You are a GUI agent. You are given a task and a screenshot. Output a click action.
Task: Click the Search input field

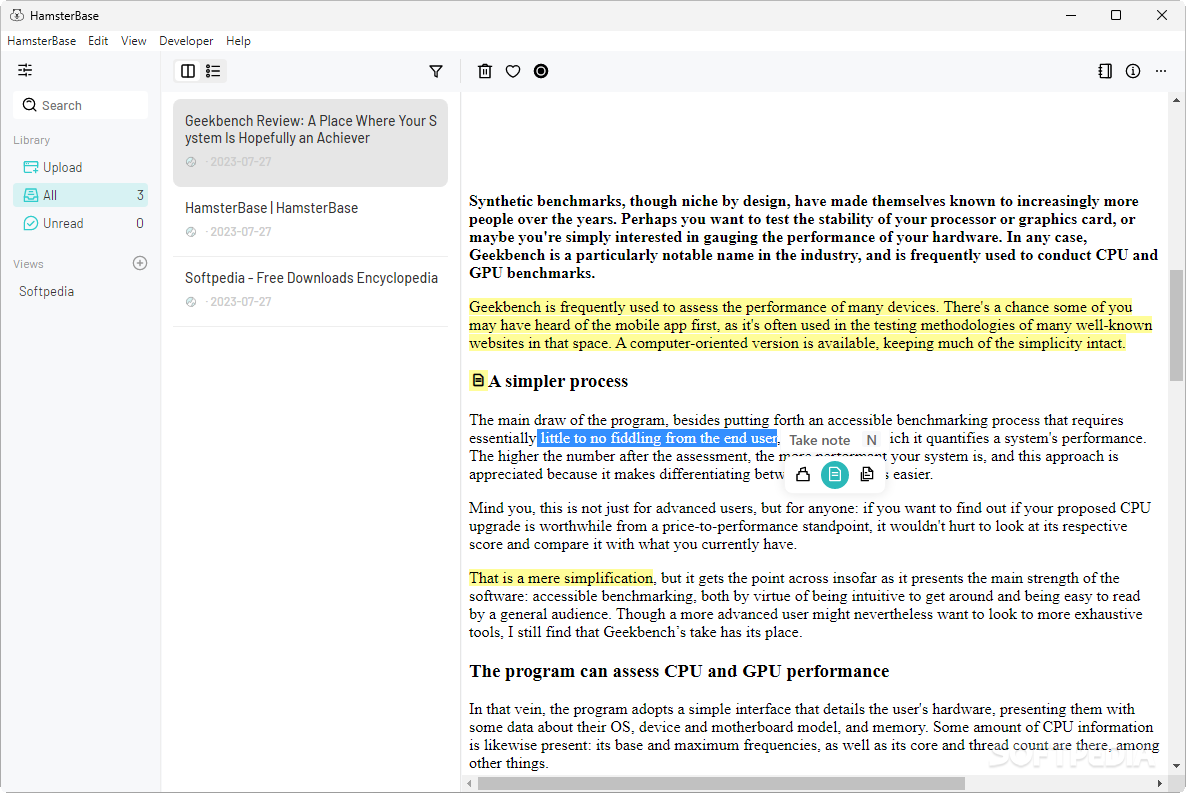80,105
